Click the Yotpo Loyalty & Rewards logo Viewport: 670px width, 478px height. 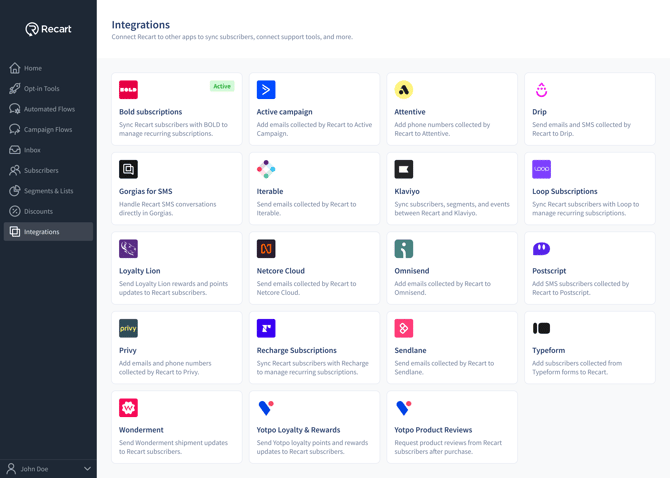point(266,408)
